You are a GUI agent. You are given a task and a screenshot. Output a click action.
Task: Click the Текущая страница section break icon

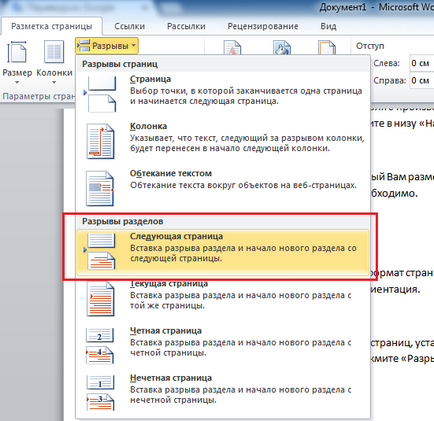(x=101, y=299)
